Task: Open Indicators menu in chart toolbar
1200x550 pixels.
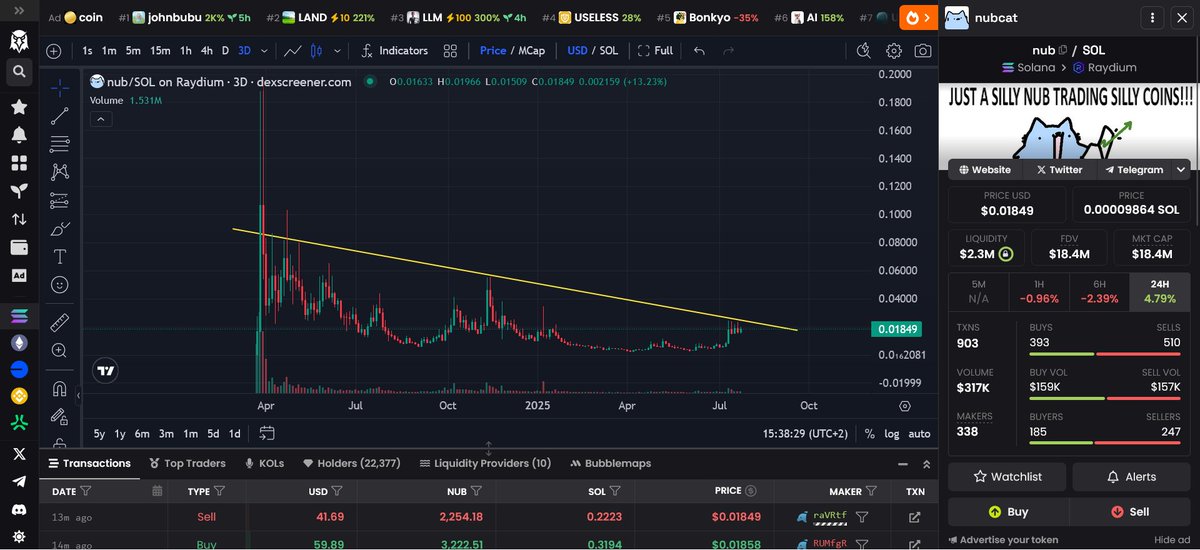Action: [x=394, y=51]
